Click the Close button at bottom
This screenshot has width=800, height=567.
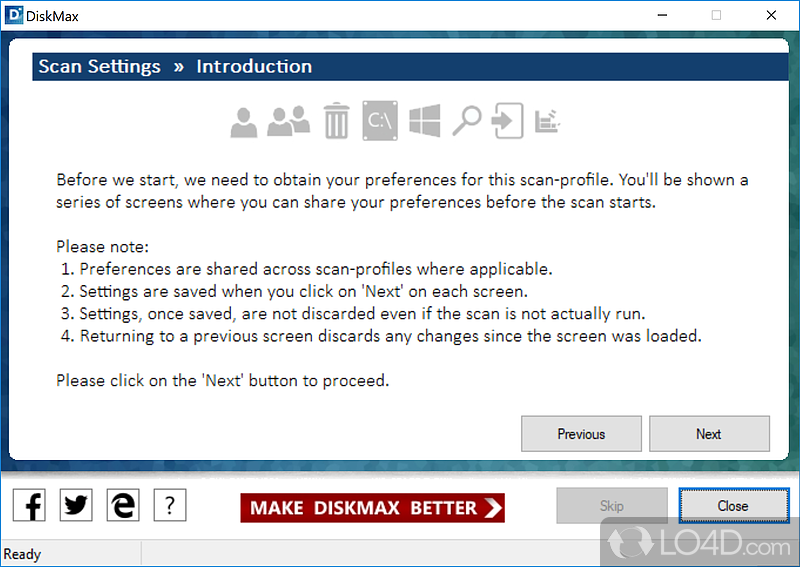click(x=734, y=506)
